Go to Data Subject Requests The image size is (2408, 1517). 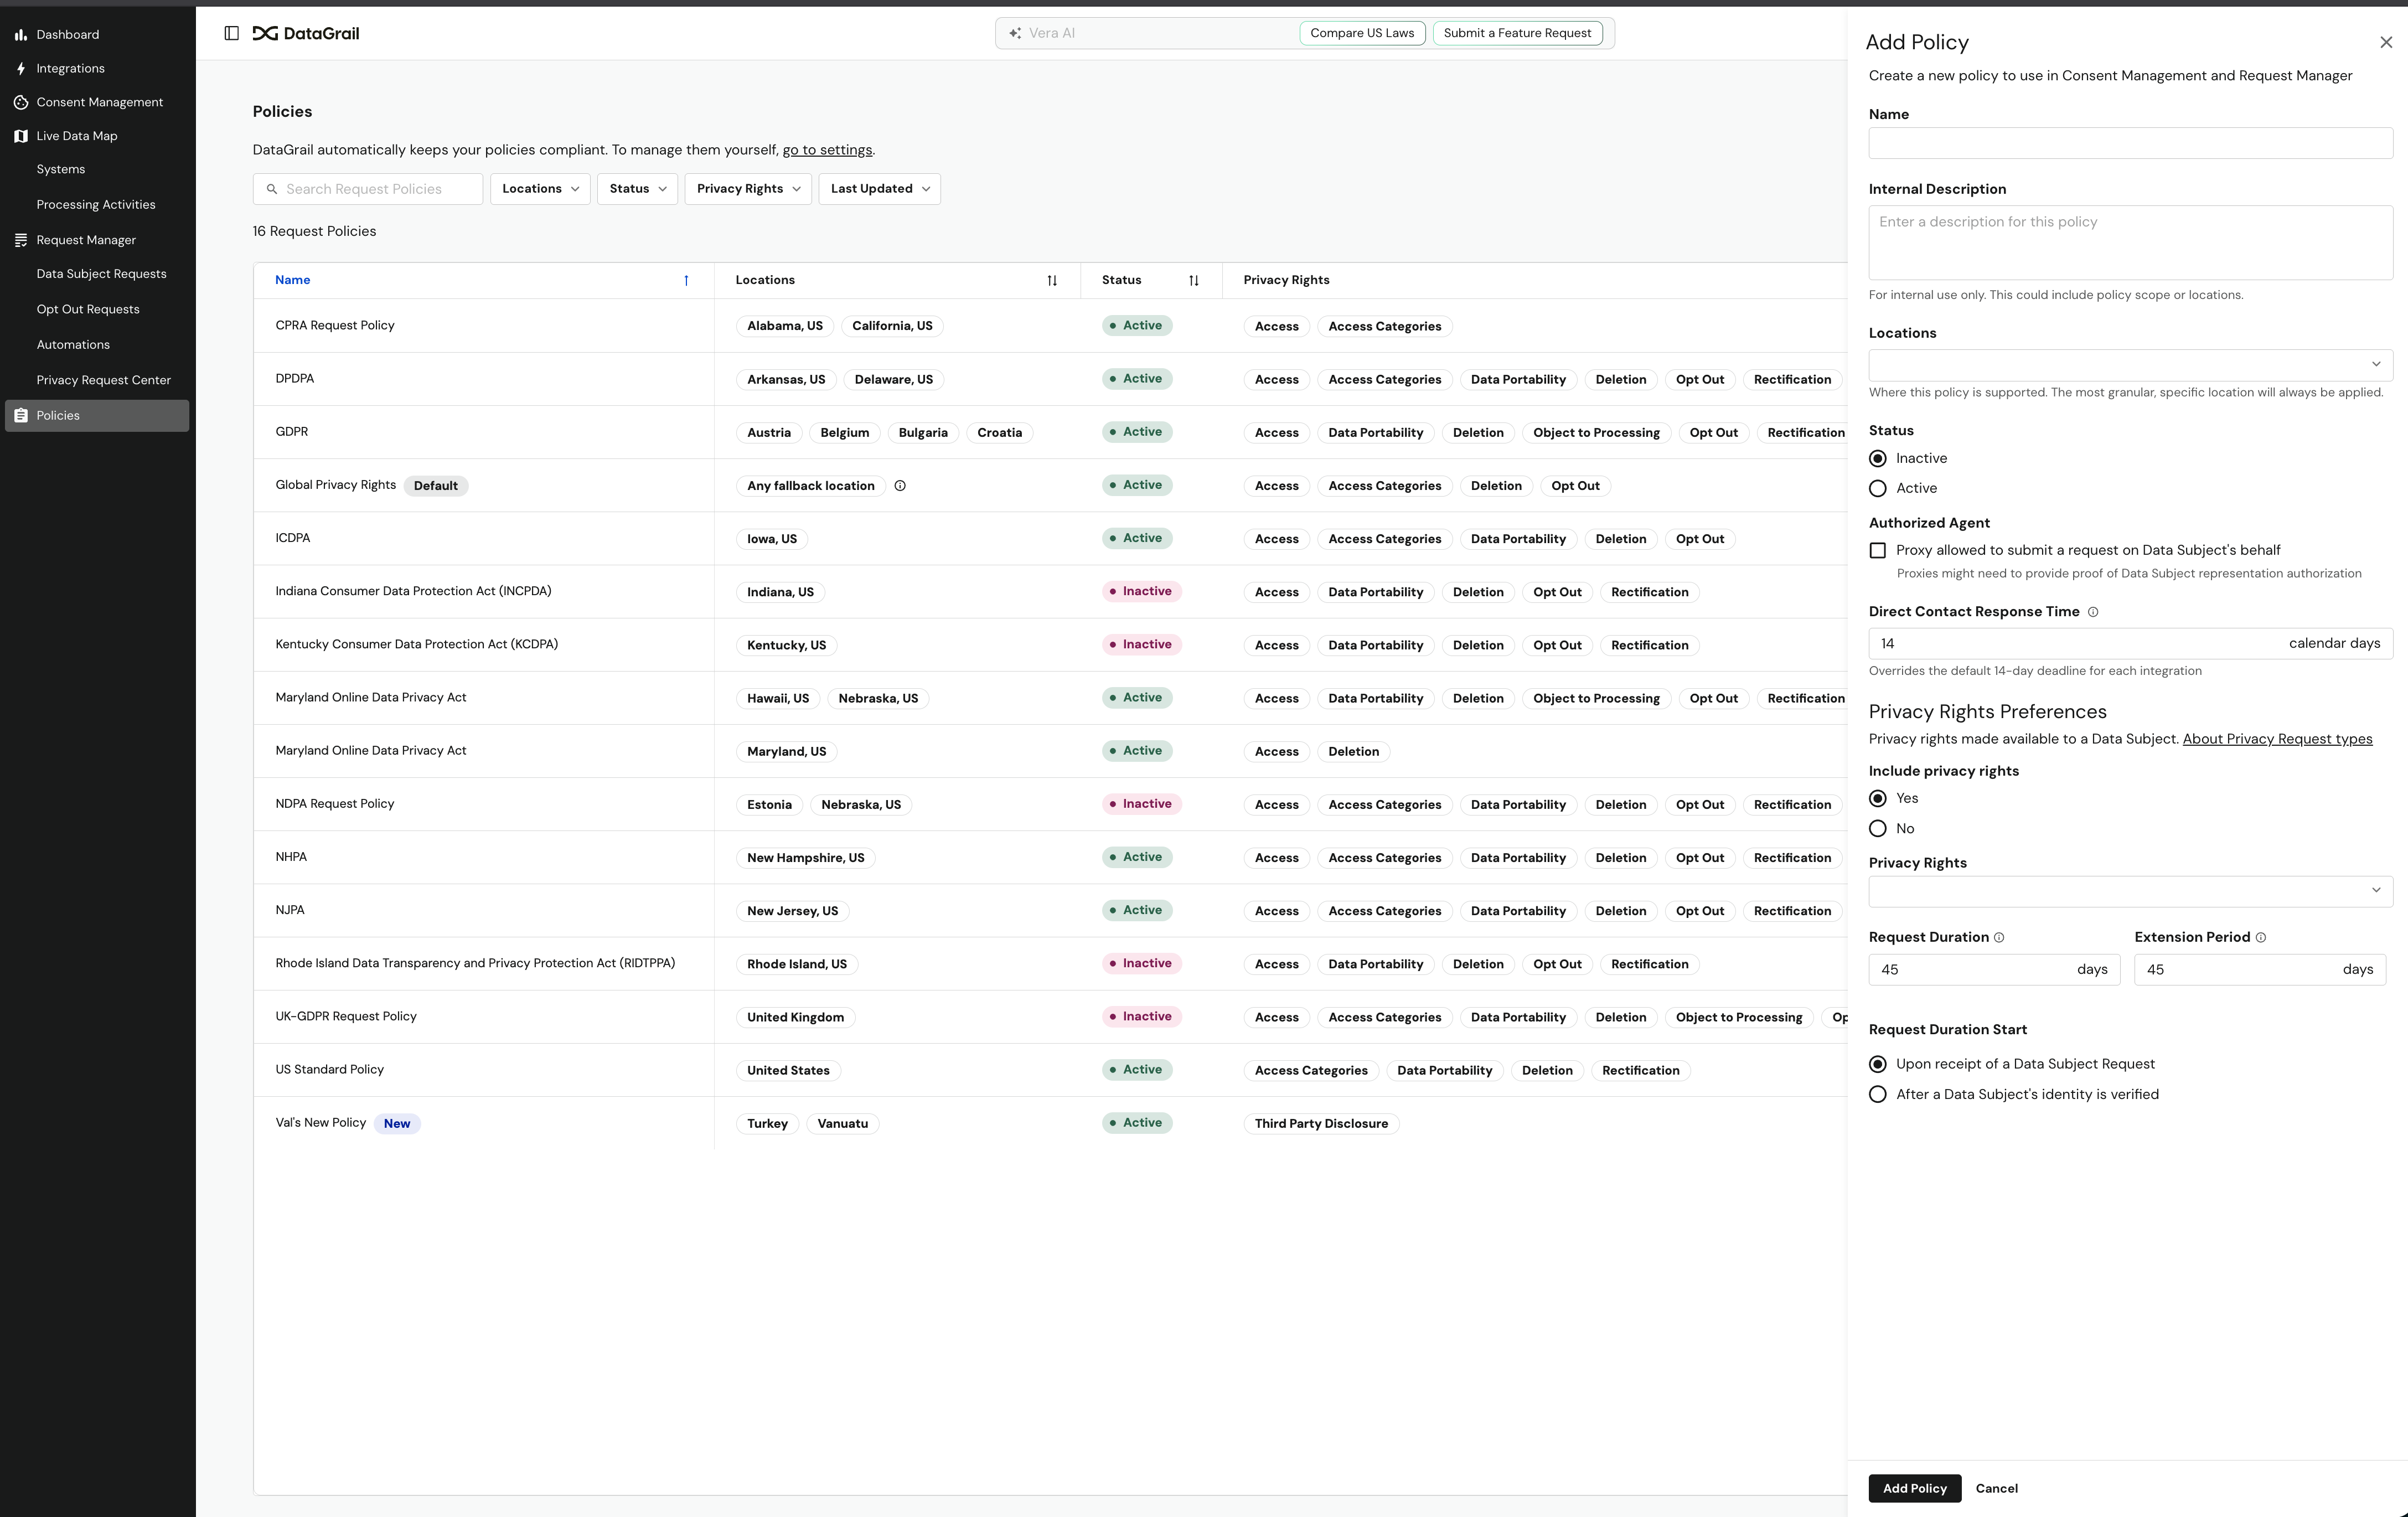[x=101, y=273]
